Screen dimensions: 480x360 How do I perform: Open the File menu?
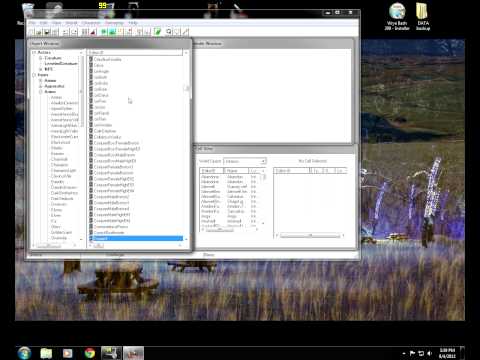[x=32, y=23]
